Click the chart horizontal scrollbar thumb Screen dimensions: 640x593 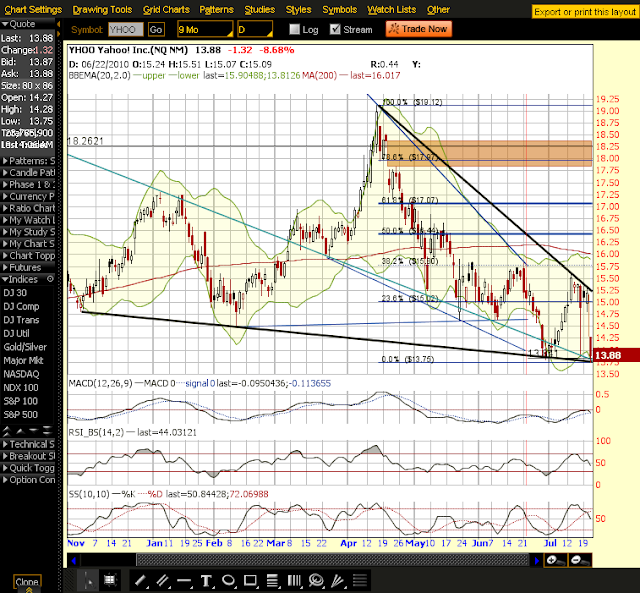pyautogui.click(x=332, y=560)
